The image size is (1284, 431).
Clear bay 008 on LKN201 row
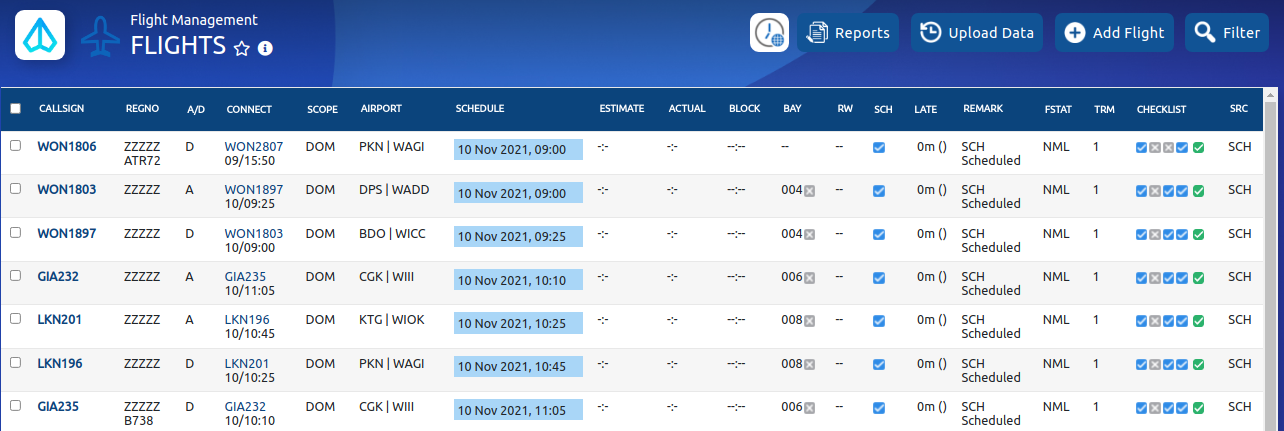tap(810, 321)
